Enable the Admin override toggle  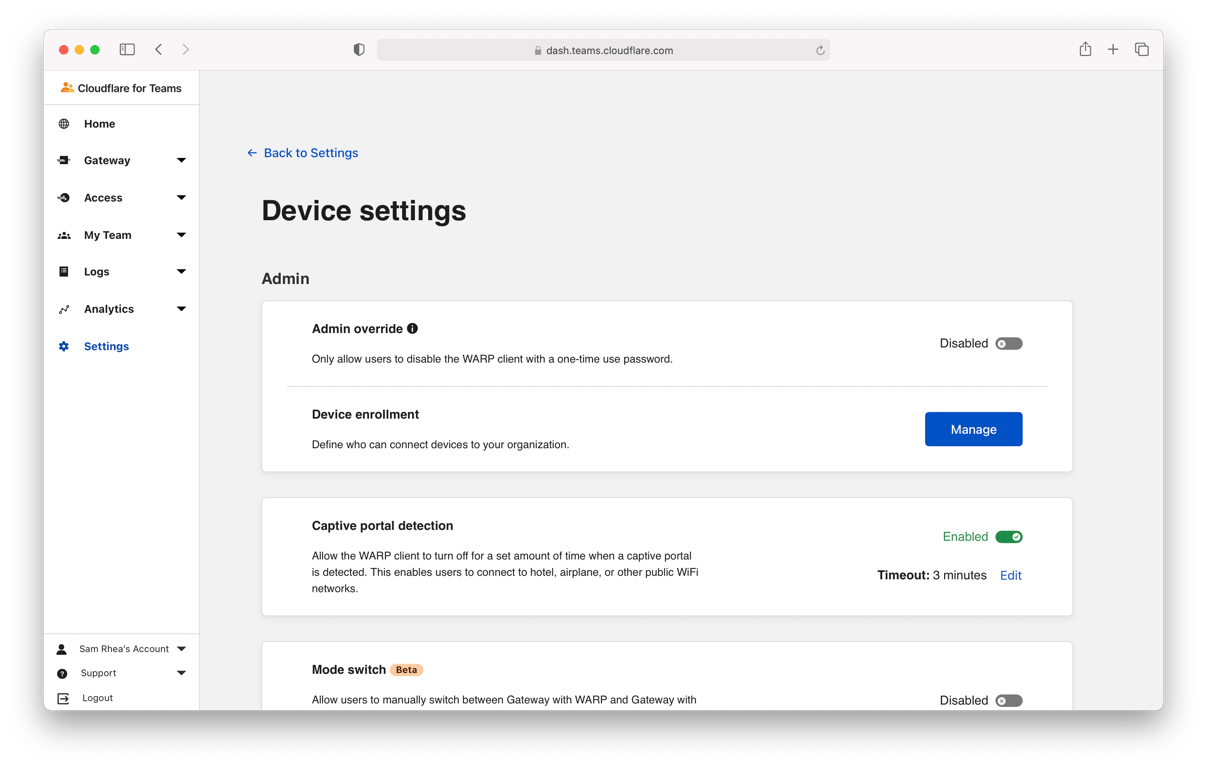1008,343
